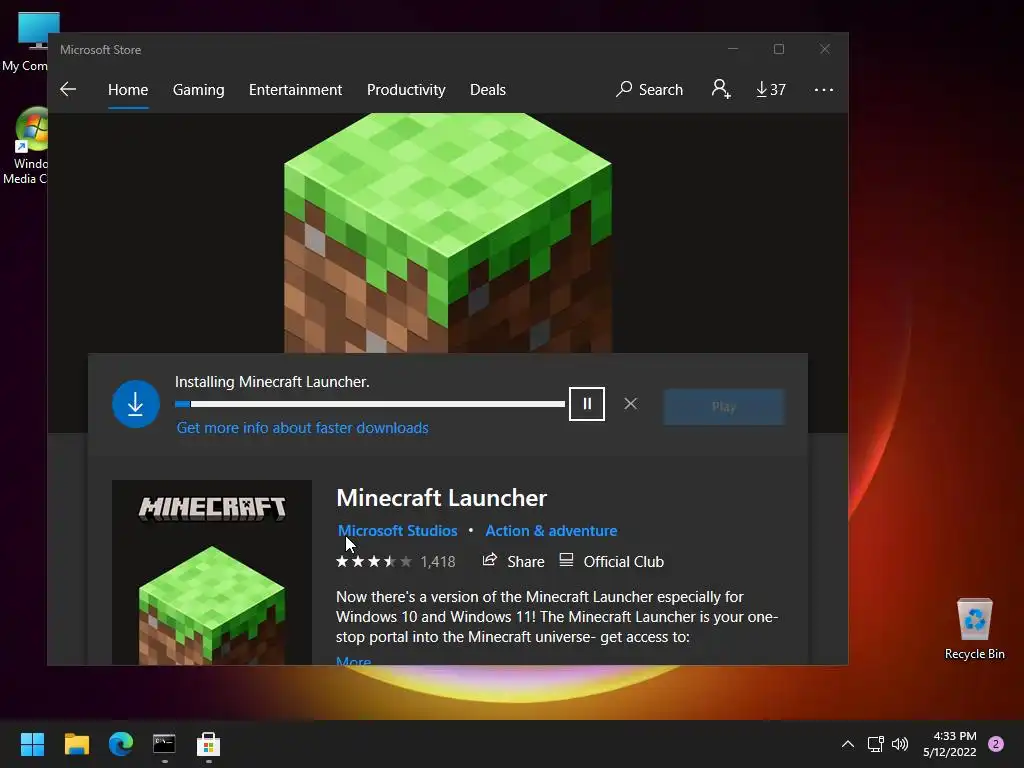
Task: Open the Deals tab
Action: [488, 89]
